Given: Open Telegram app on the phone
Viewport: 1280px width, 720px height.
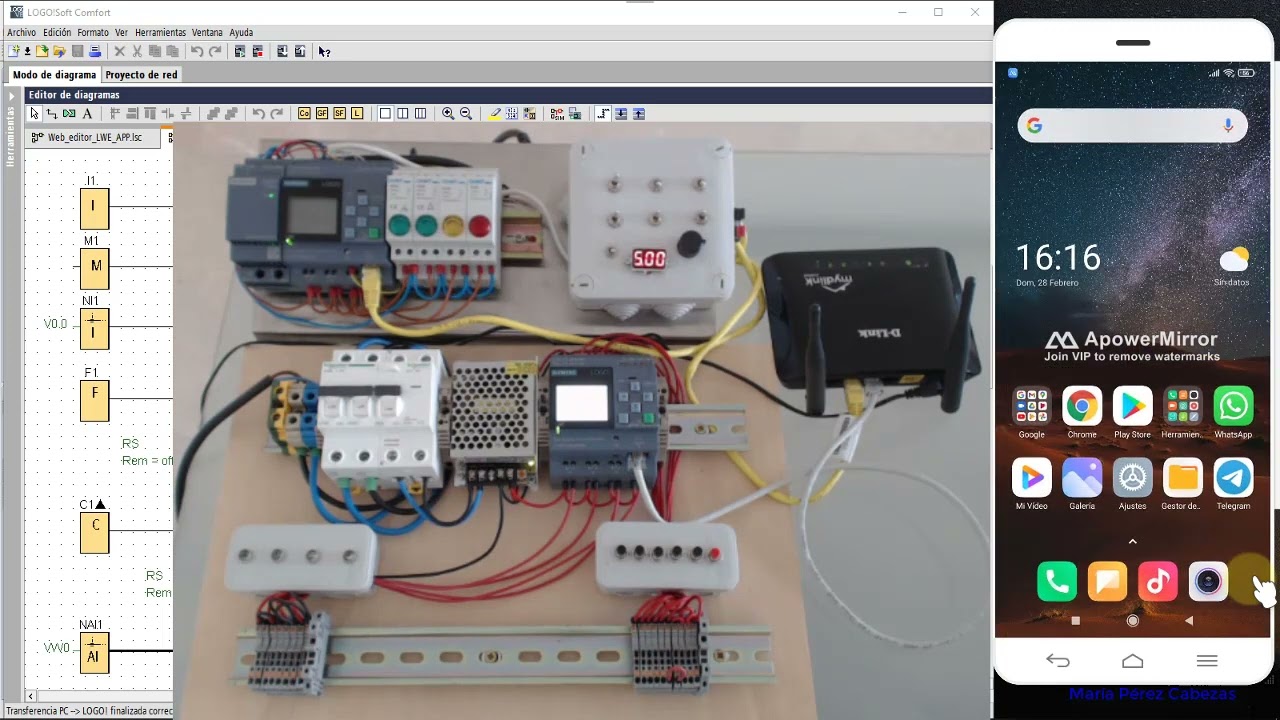Looking at the screenshot, I should (1233, 478).
